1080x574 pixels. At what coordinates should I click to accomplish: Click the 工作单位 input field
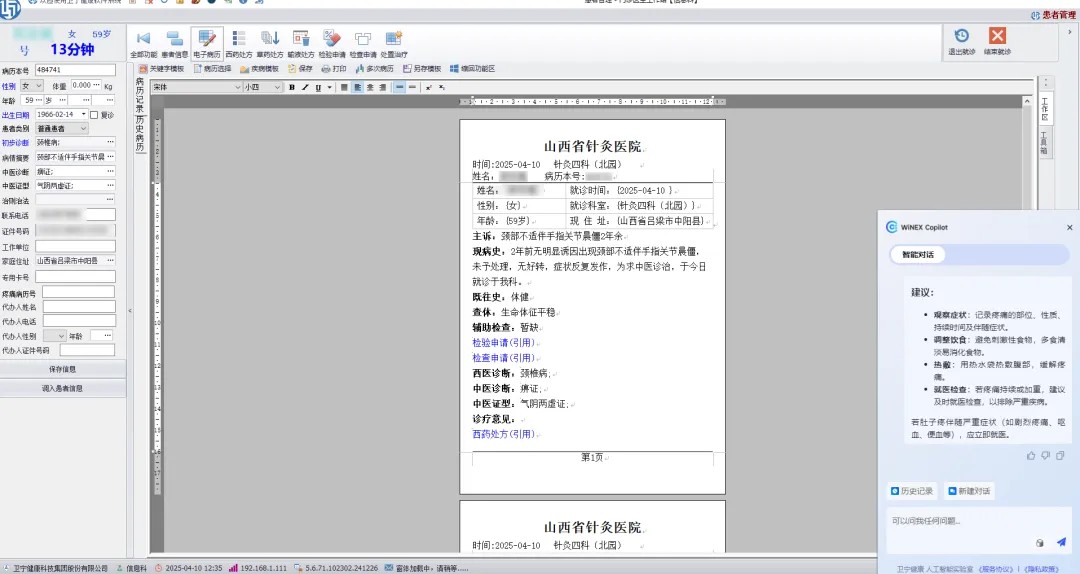click(x=75, y=247)
